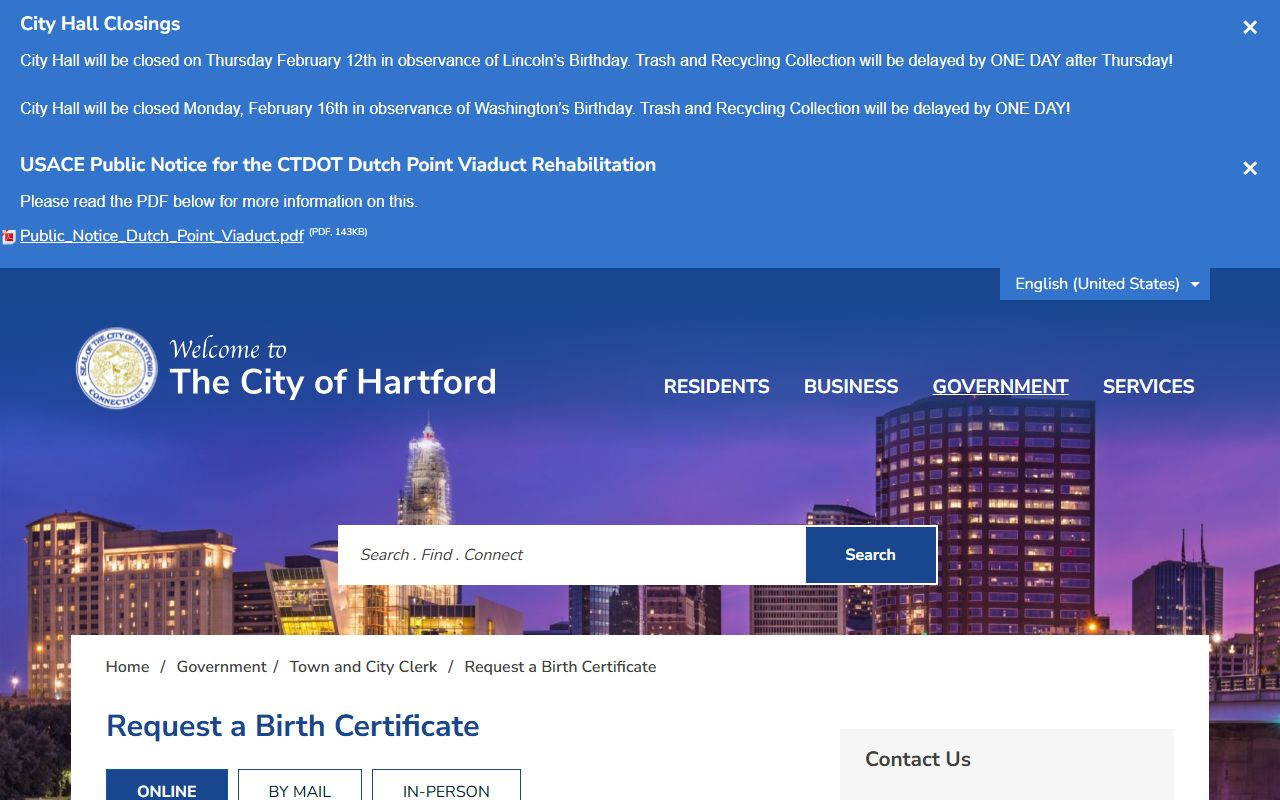1280x800 pixels.
Task: Click the City Hall Closings heading
Action: (x=100, y=24)
